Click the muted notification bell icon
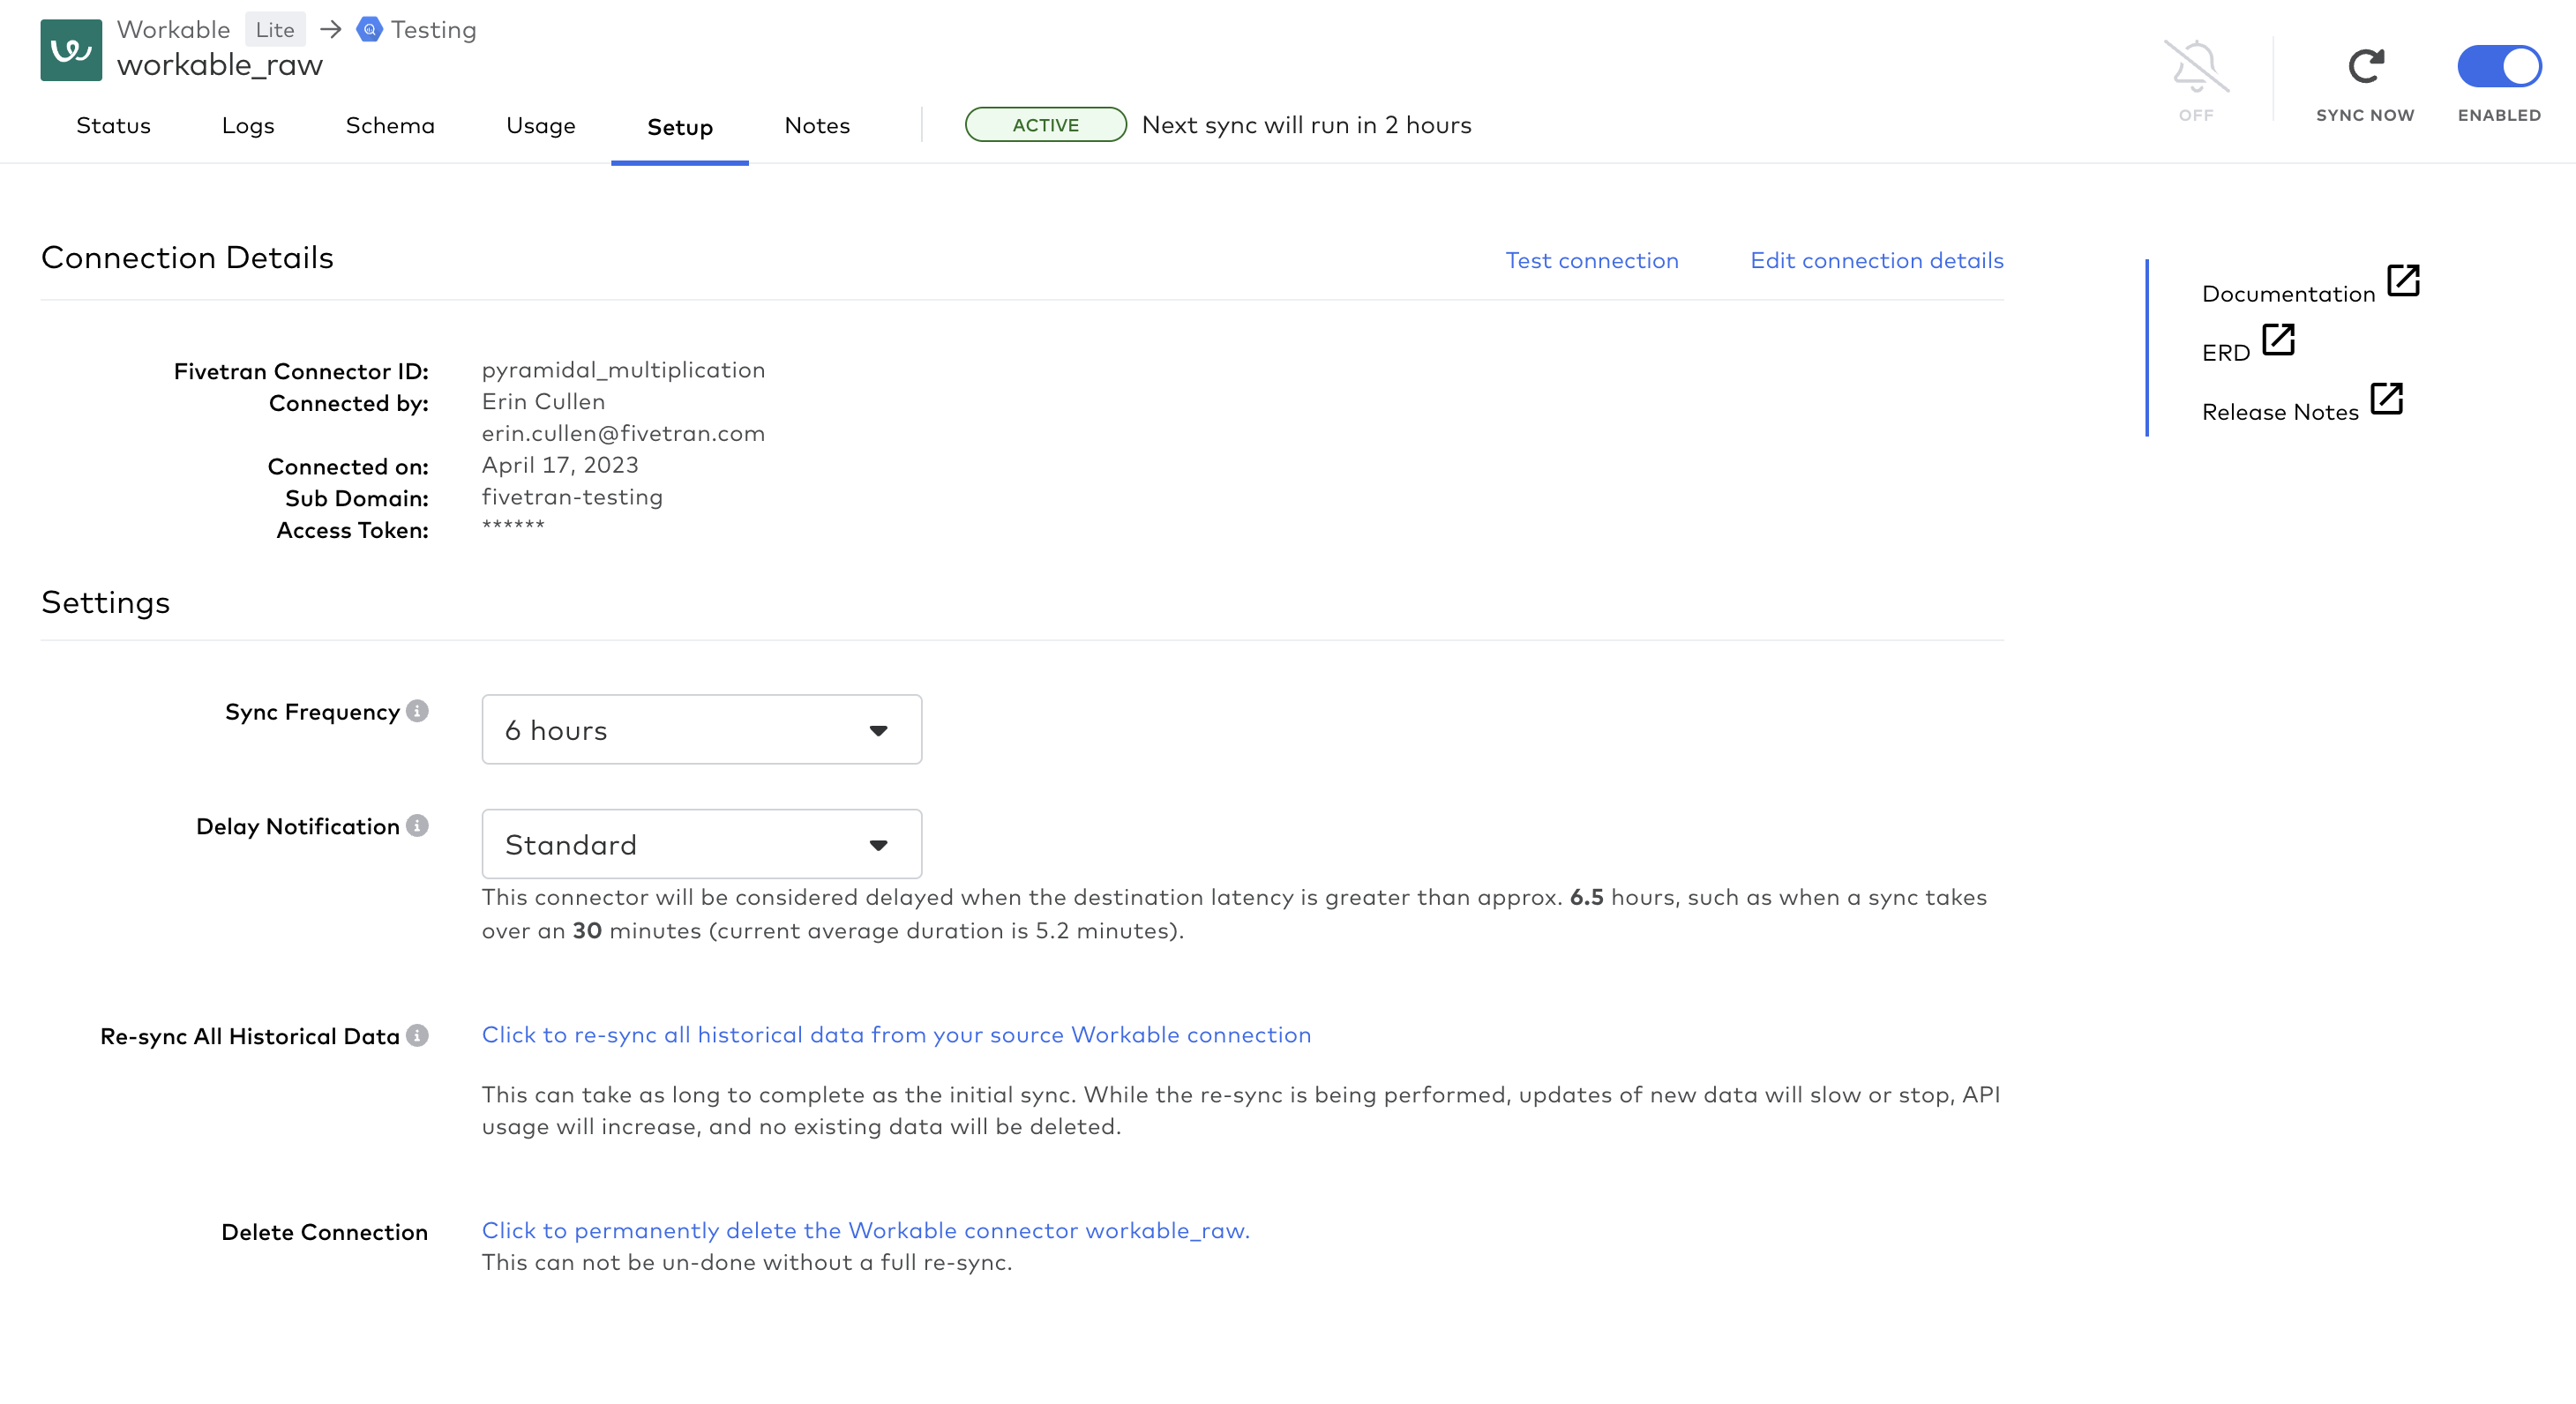Viewport: 2576px width, 1404px height. (x=2196, y=67)
